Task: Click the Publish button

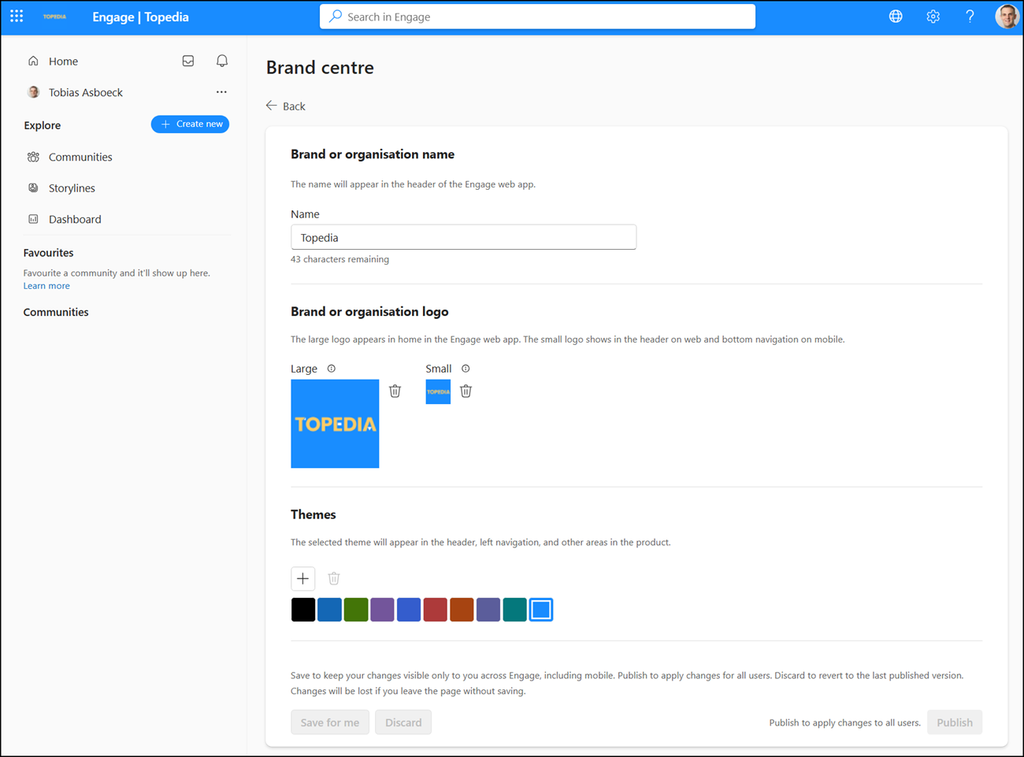Action: (954, 722)
